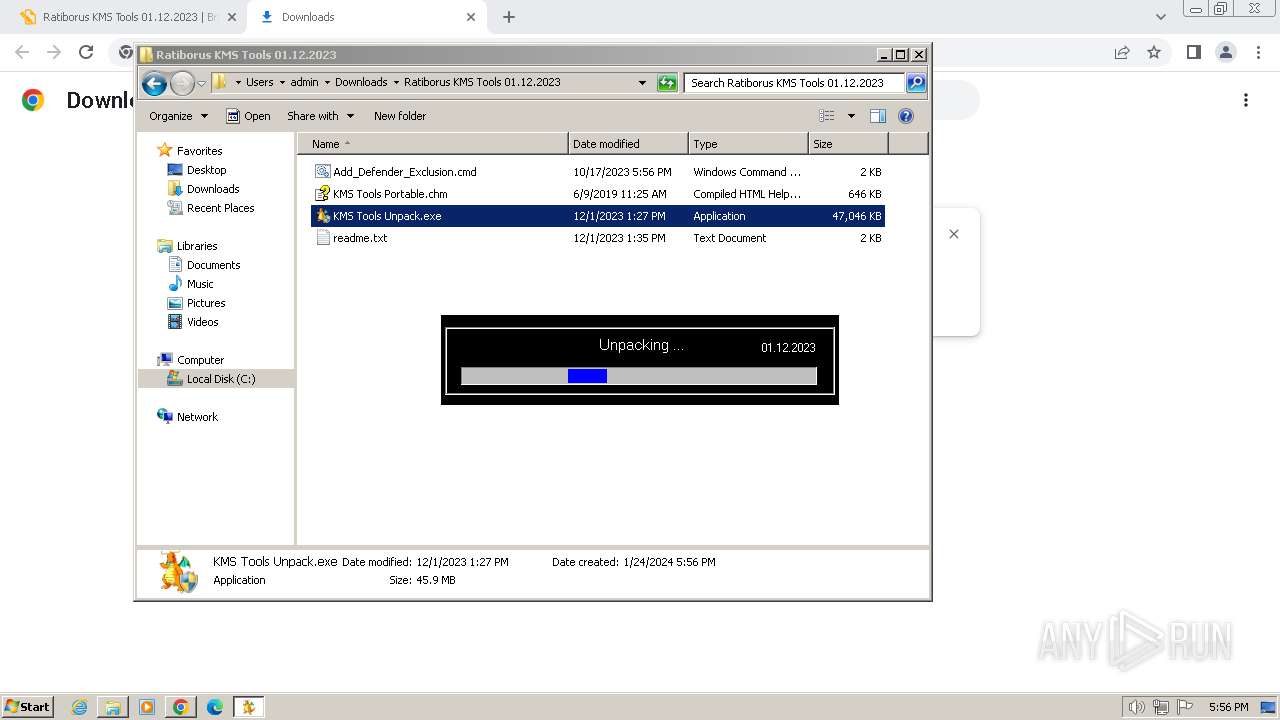Open Windows Start menu
The width and height of the screenshot is (1280, 720).
click(x=27, y=706)
